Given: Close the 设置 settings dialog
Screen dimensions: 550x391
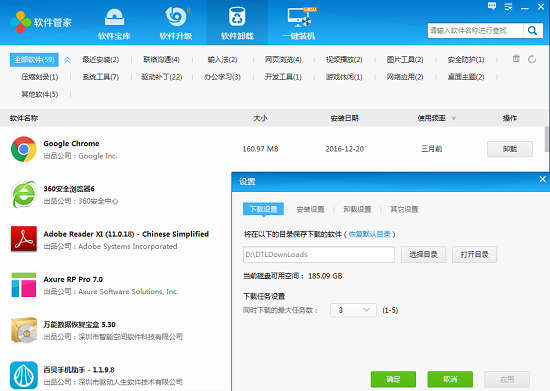Looking at the screenshot, I should click(x=542, y=179).
